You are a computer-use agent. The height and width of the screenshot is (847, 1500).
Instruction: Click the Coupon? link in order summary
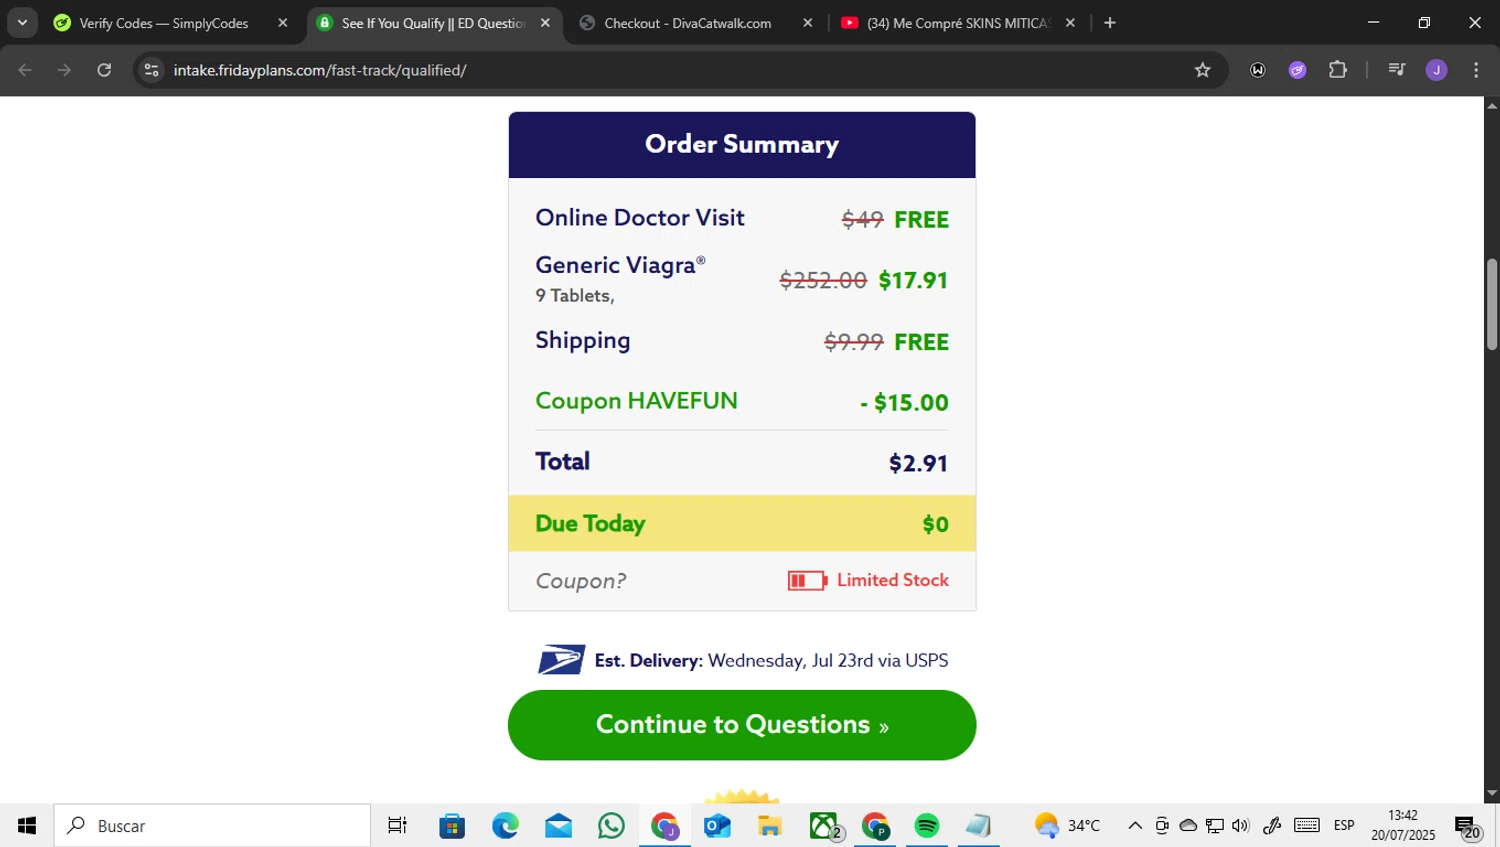point(581,581)
